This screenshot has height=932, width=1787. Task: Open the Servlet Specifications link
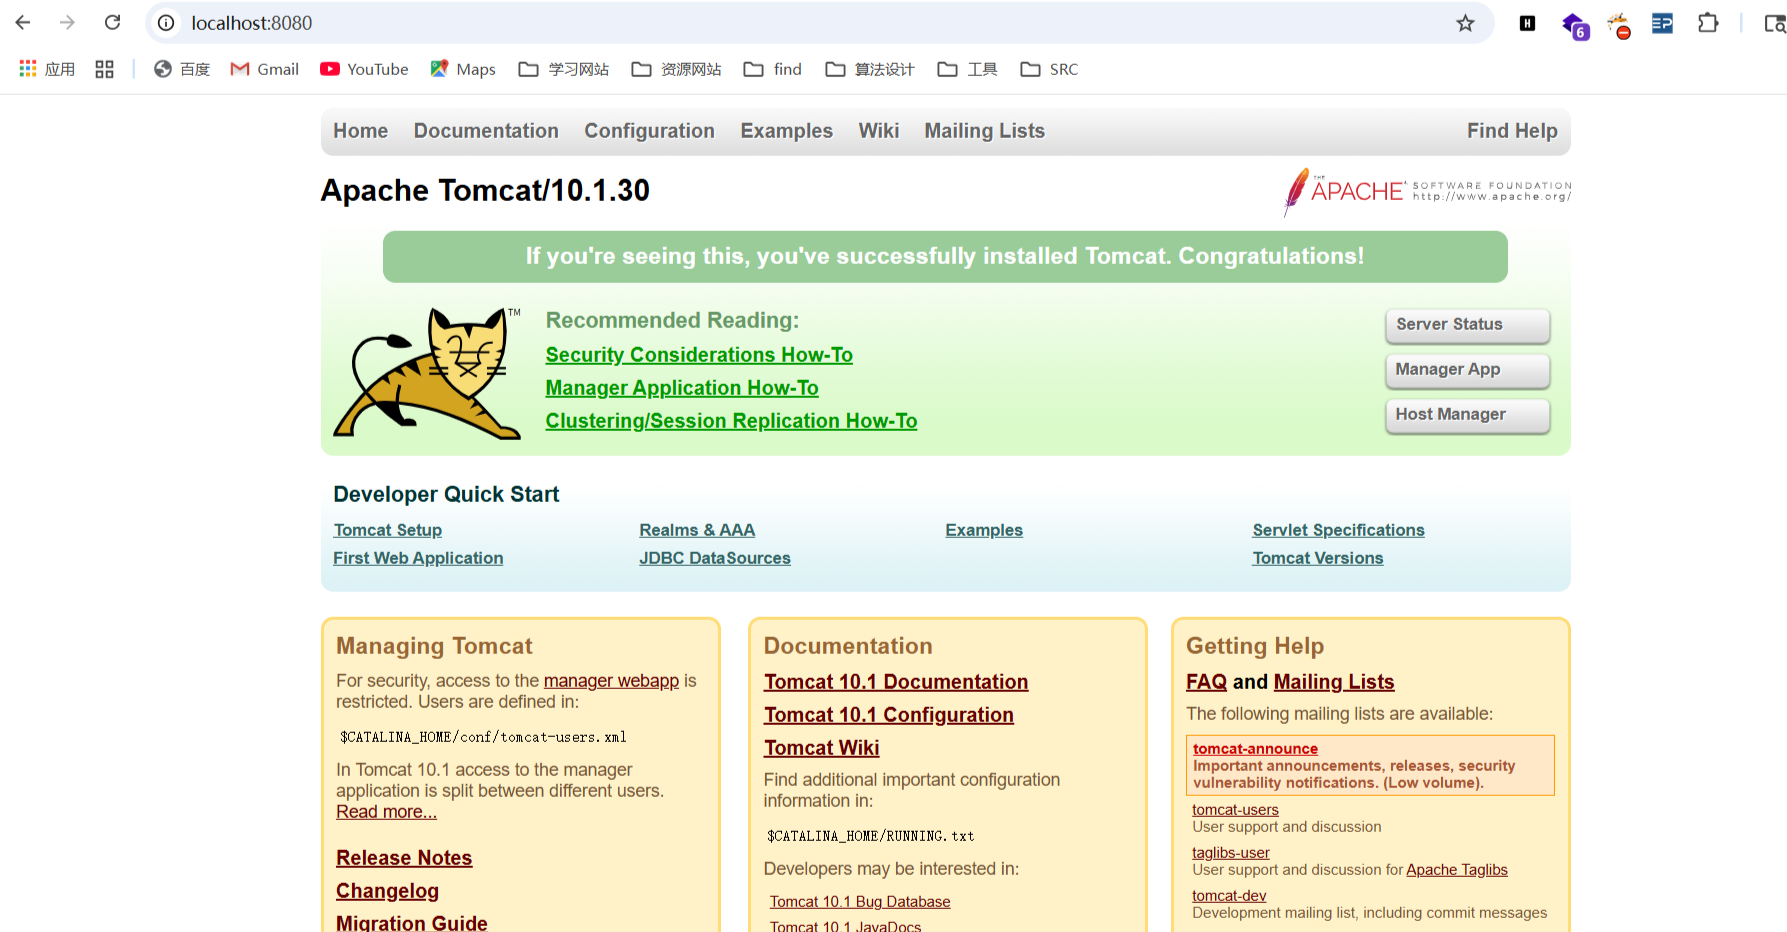(1338, 530)
